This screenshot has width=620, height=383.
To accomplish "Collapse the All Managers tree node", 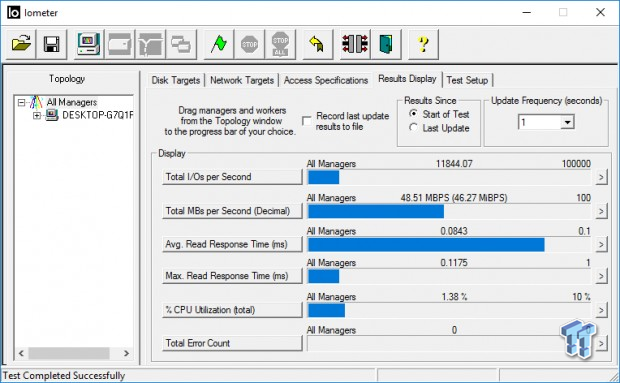I will [22, 103].
